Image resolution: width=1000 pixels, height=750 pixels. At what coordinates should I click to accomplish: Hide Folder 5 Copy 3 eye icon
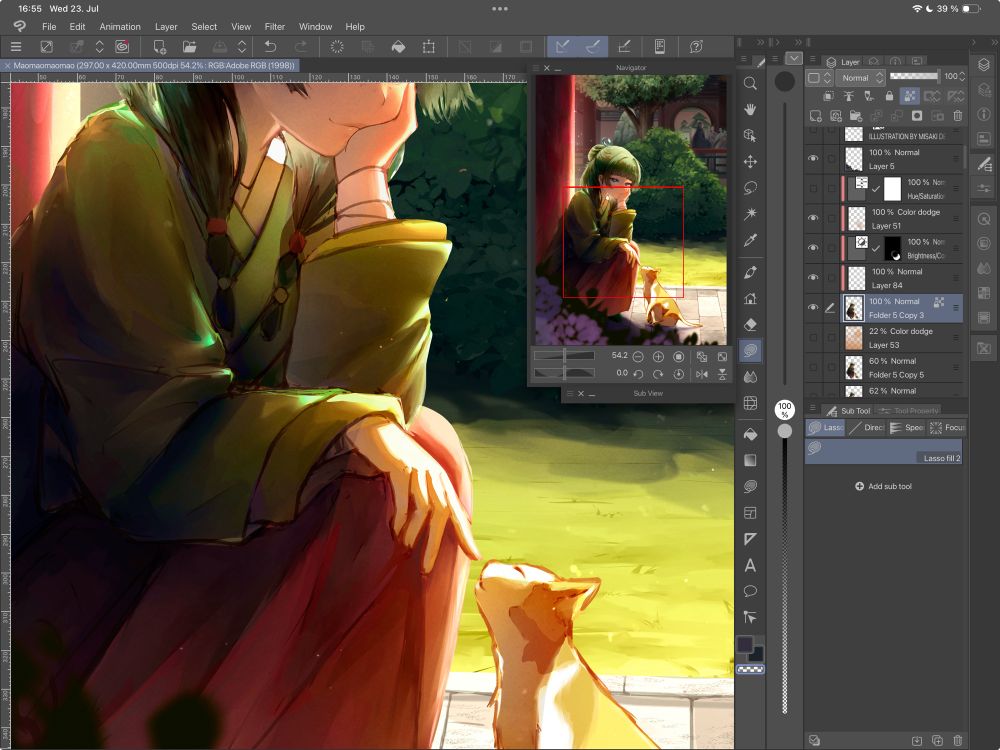tap(813, 307)
